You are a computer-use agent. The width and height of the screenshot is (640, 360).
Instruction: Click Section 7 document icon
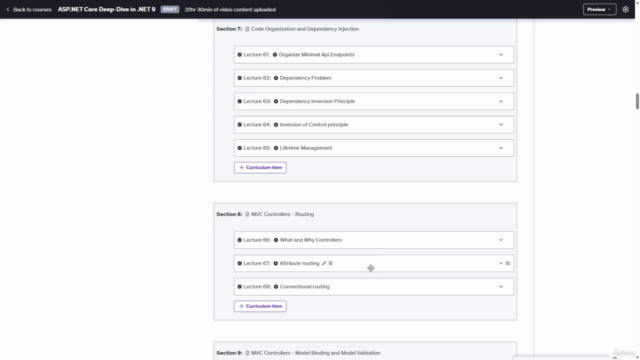pyautogui.click(x=247, y=29)
